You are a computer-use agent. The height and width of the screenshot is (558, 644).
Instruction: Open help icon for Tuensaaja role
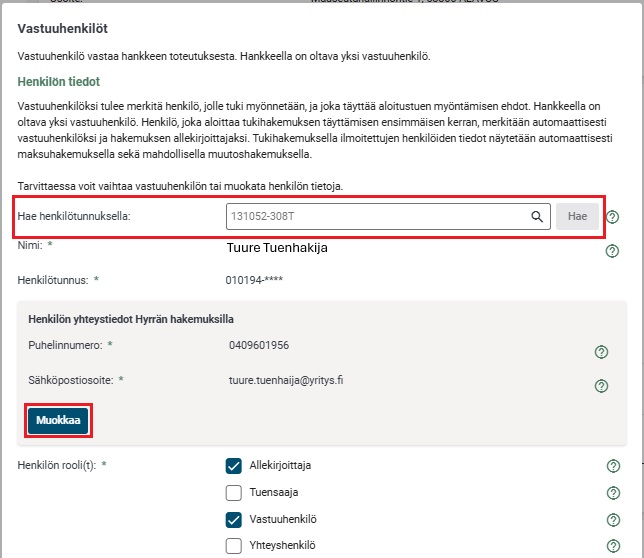[612, 492]
